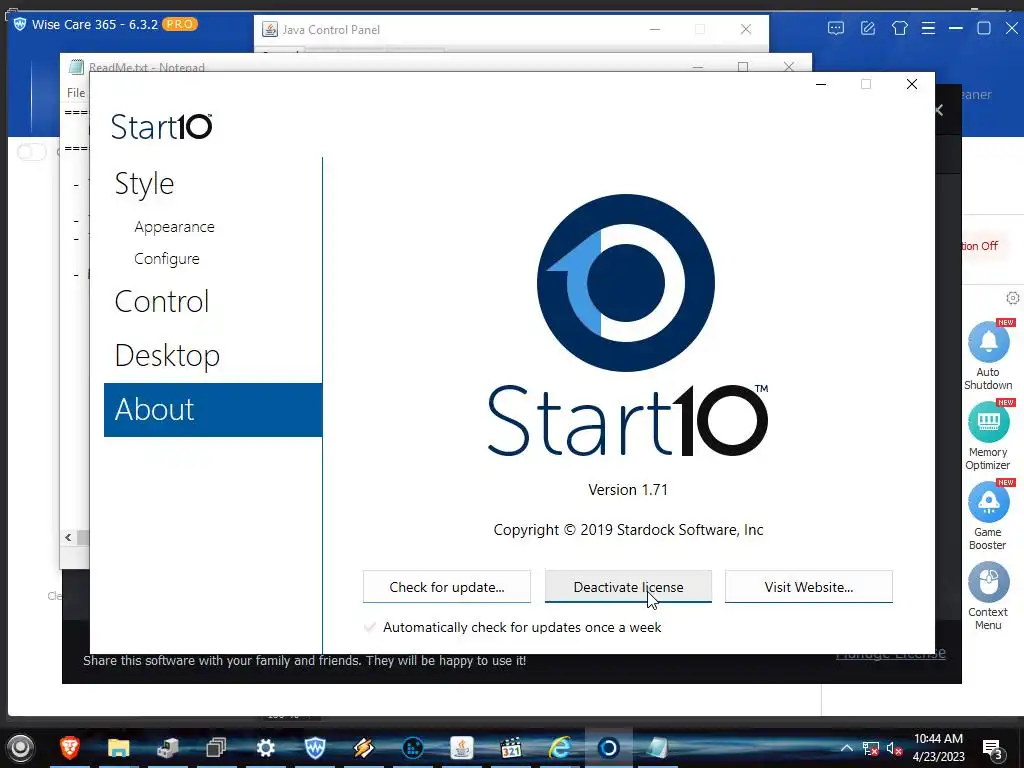The height and width of the screenshot is (768, 1024).
Task: Open Settings gear on the taskbar
Action: (x=265, y=747)
